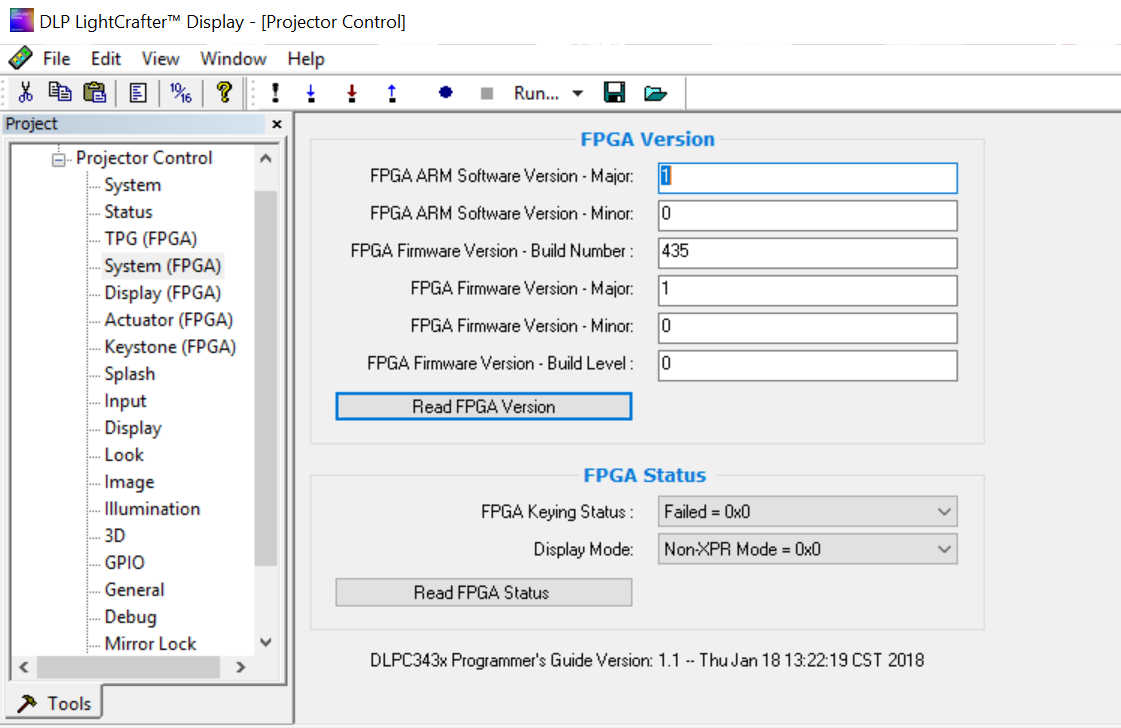The image size is (1121, 728).
Task: Open the File menu
Action: click(x=56, y=59)
